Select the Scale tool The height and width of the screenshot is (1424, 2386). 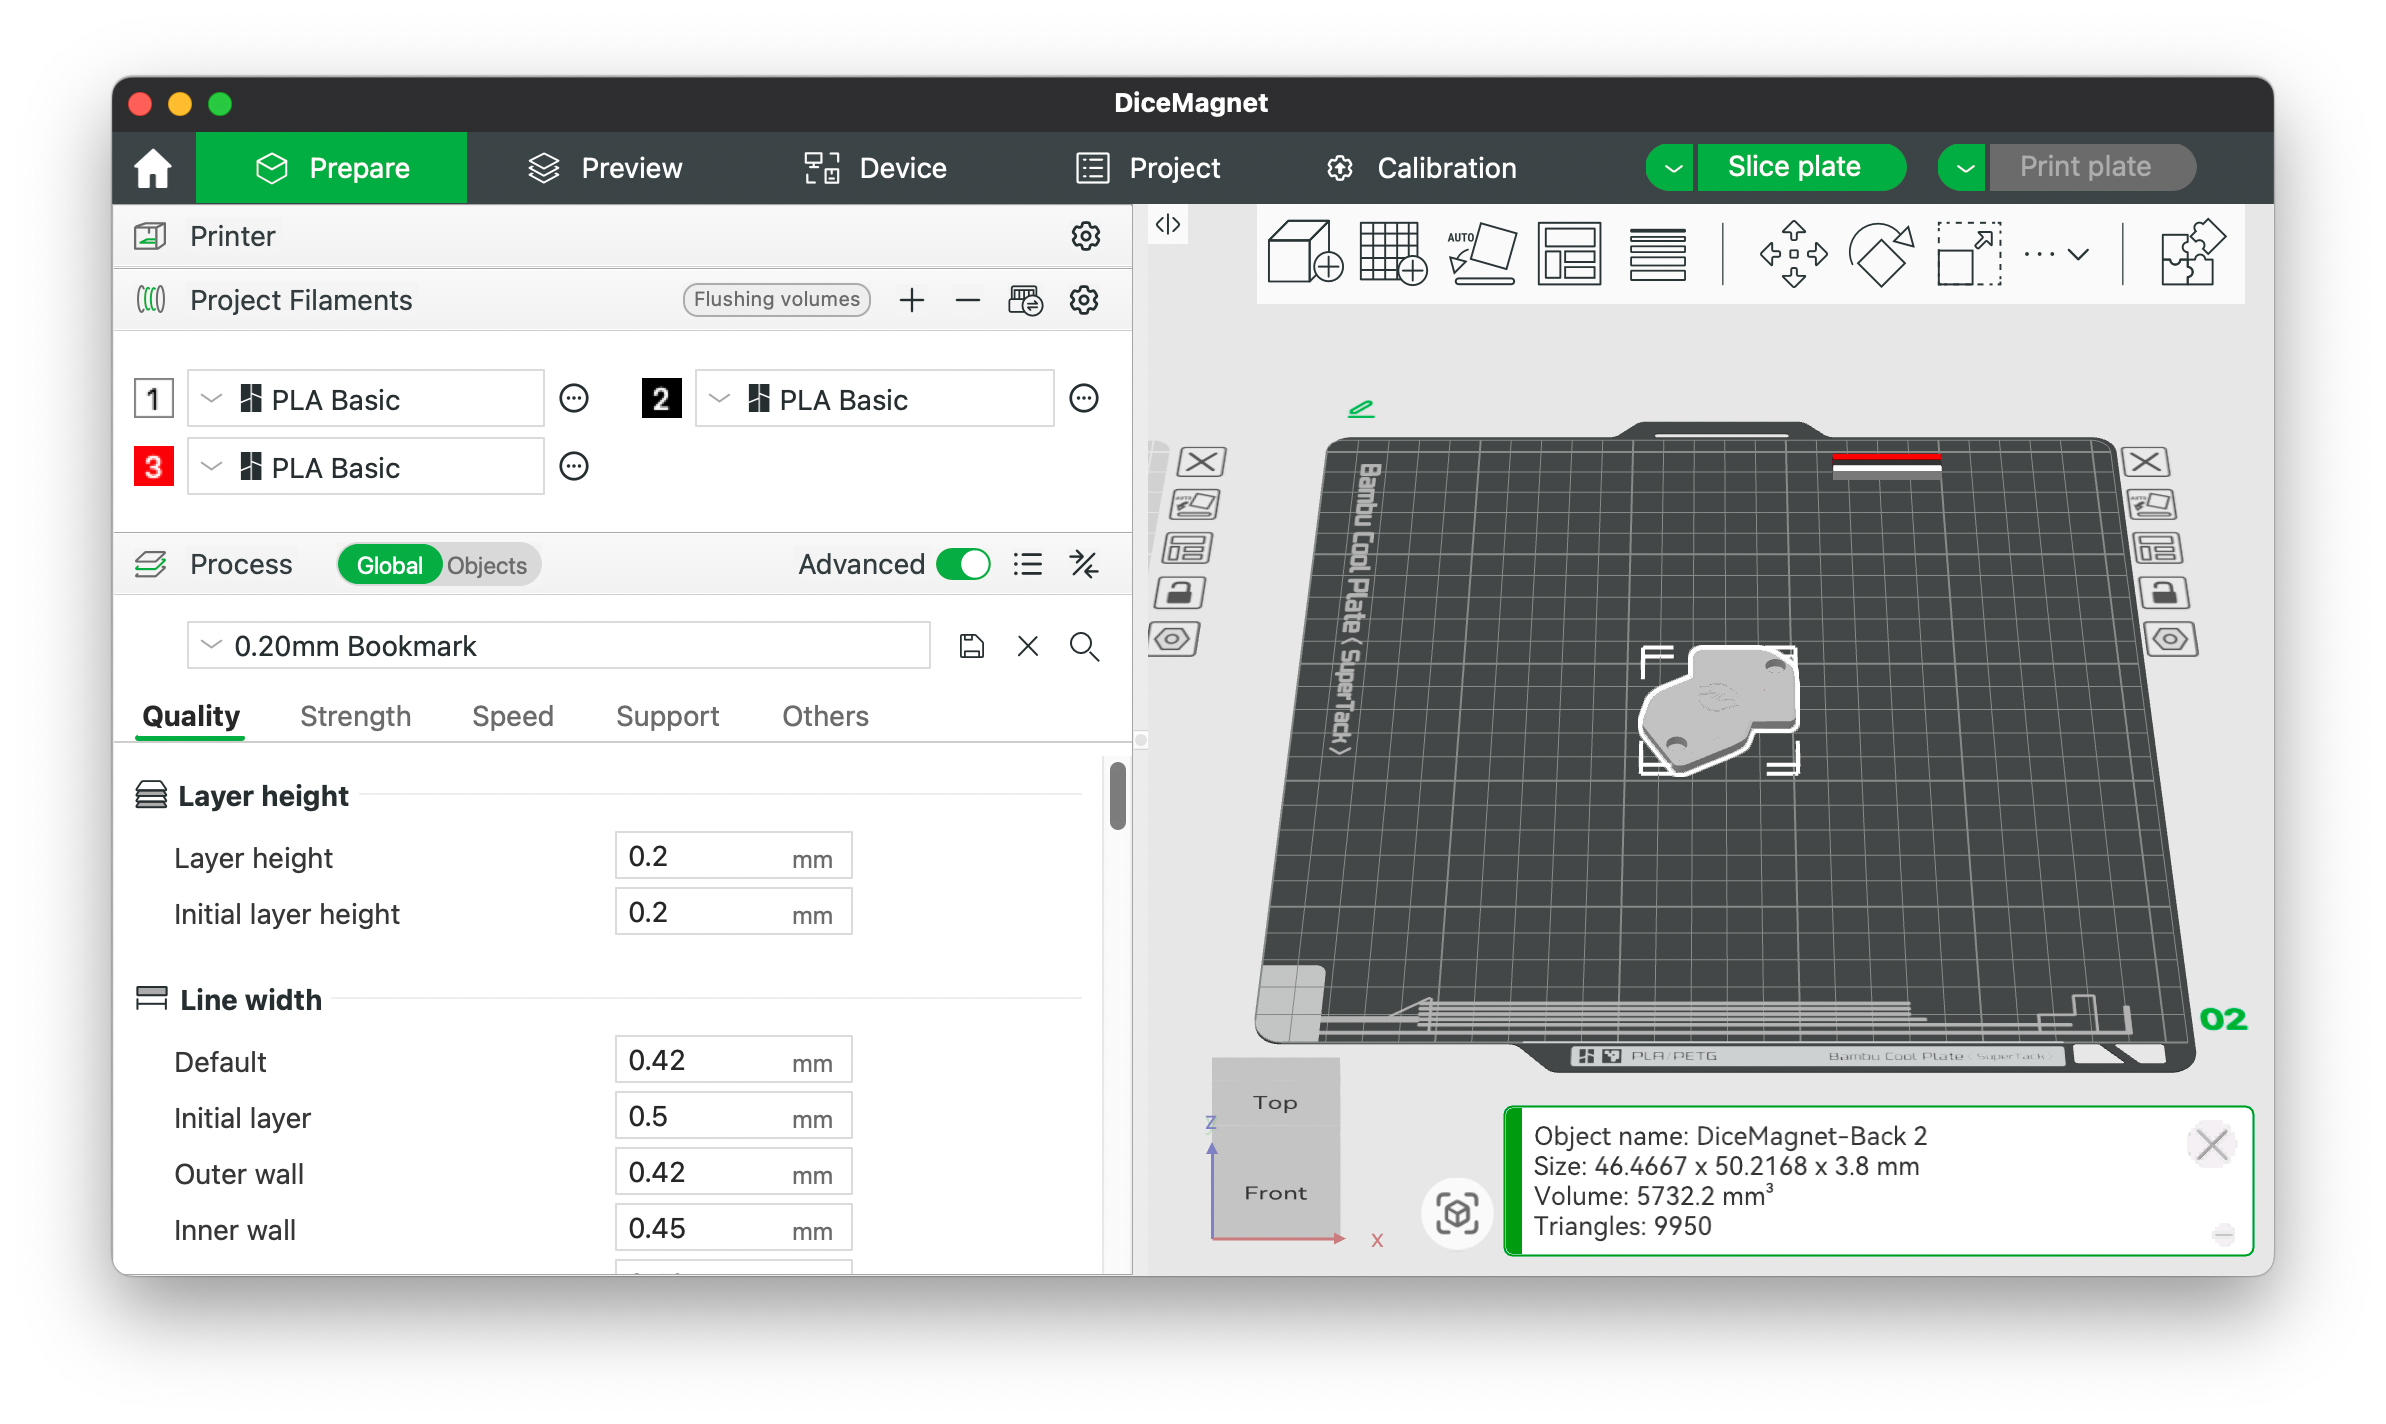(x=1969, y=253)
